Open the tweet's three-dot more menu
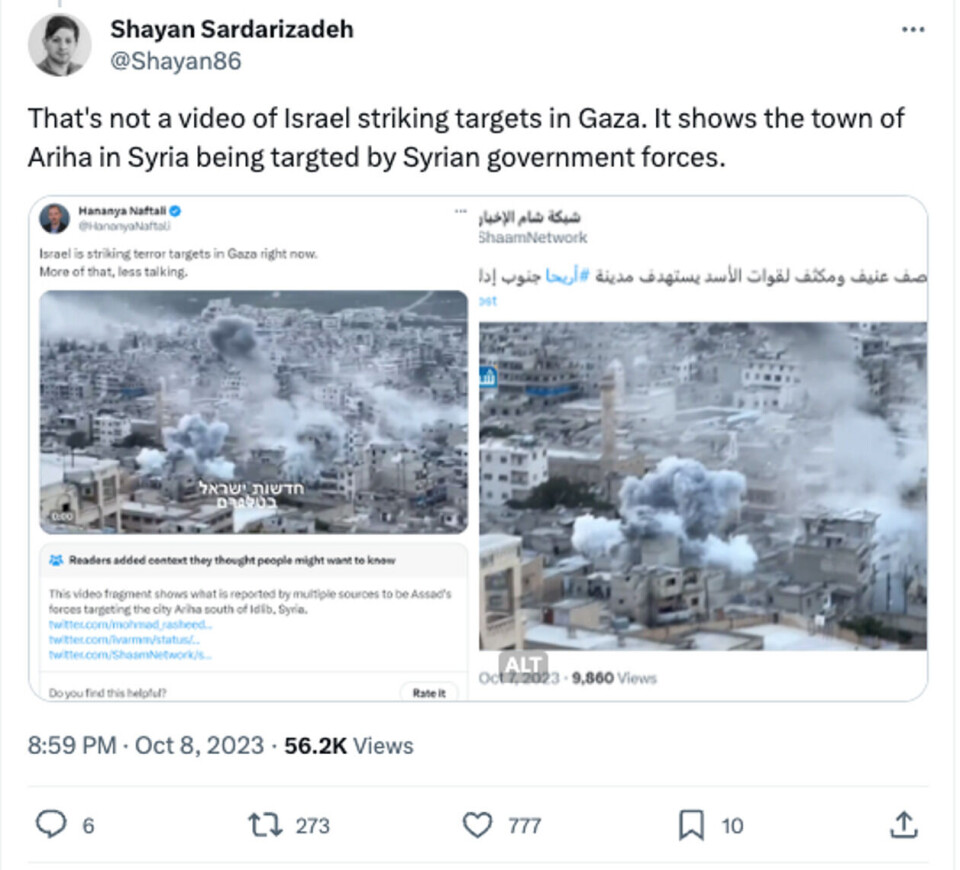Screen dimensions: 960x870 tap(913, 29)
